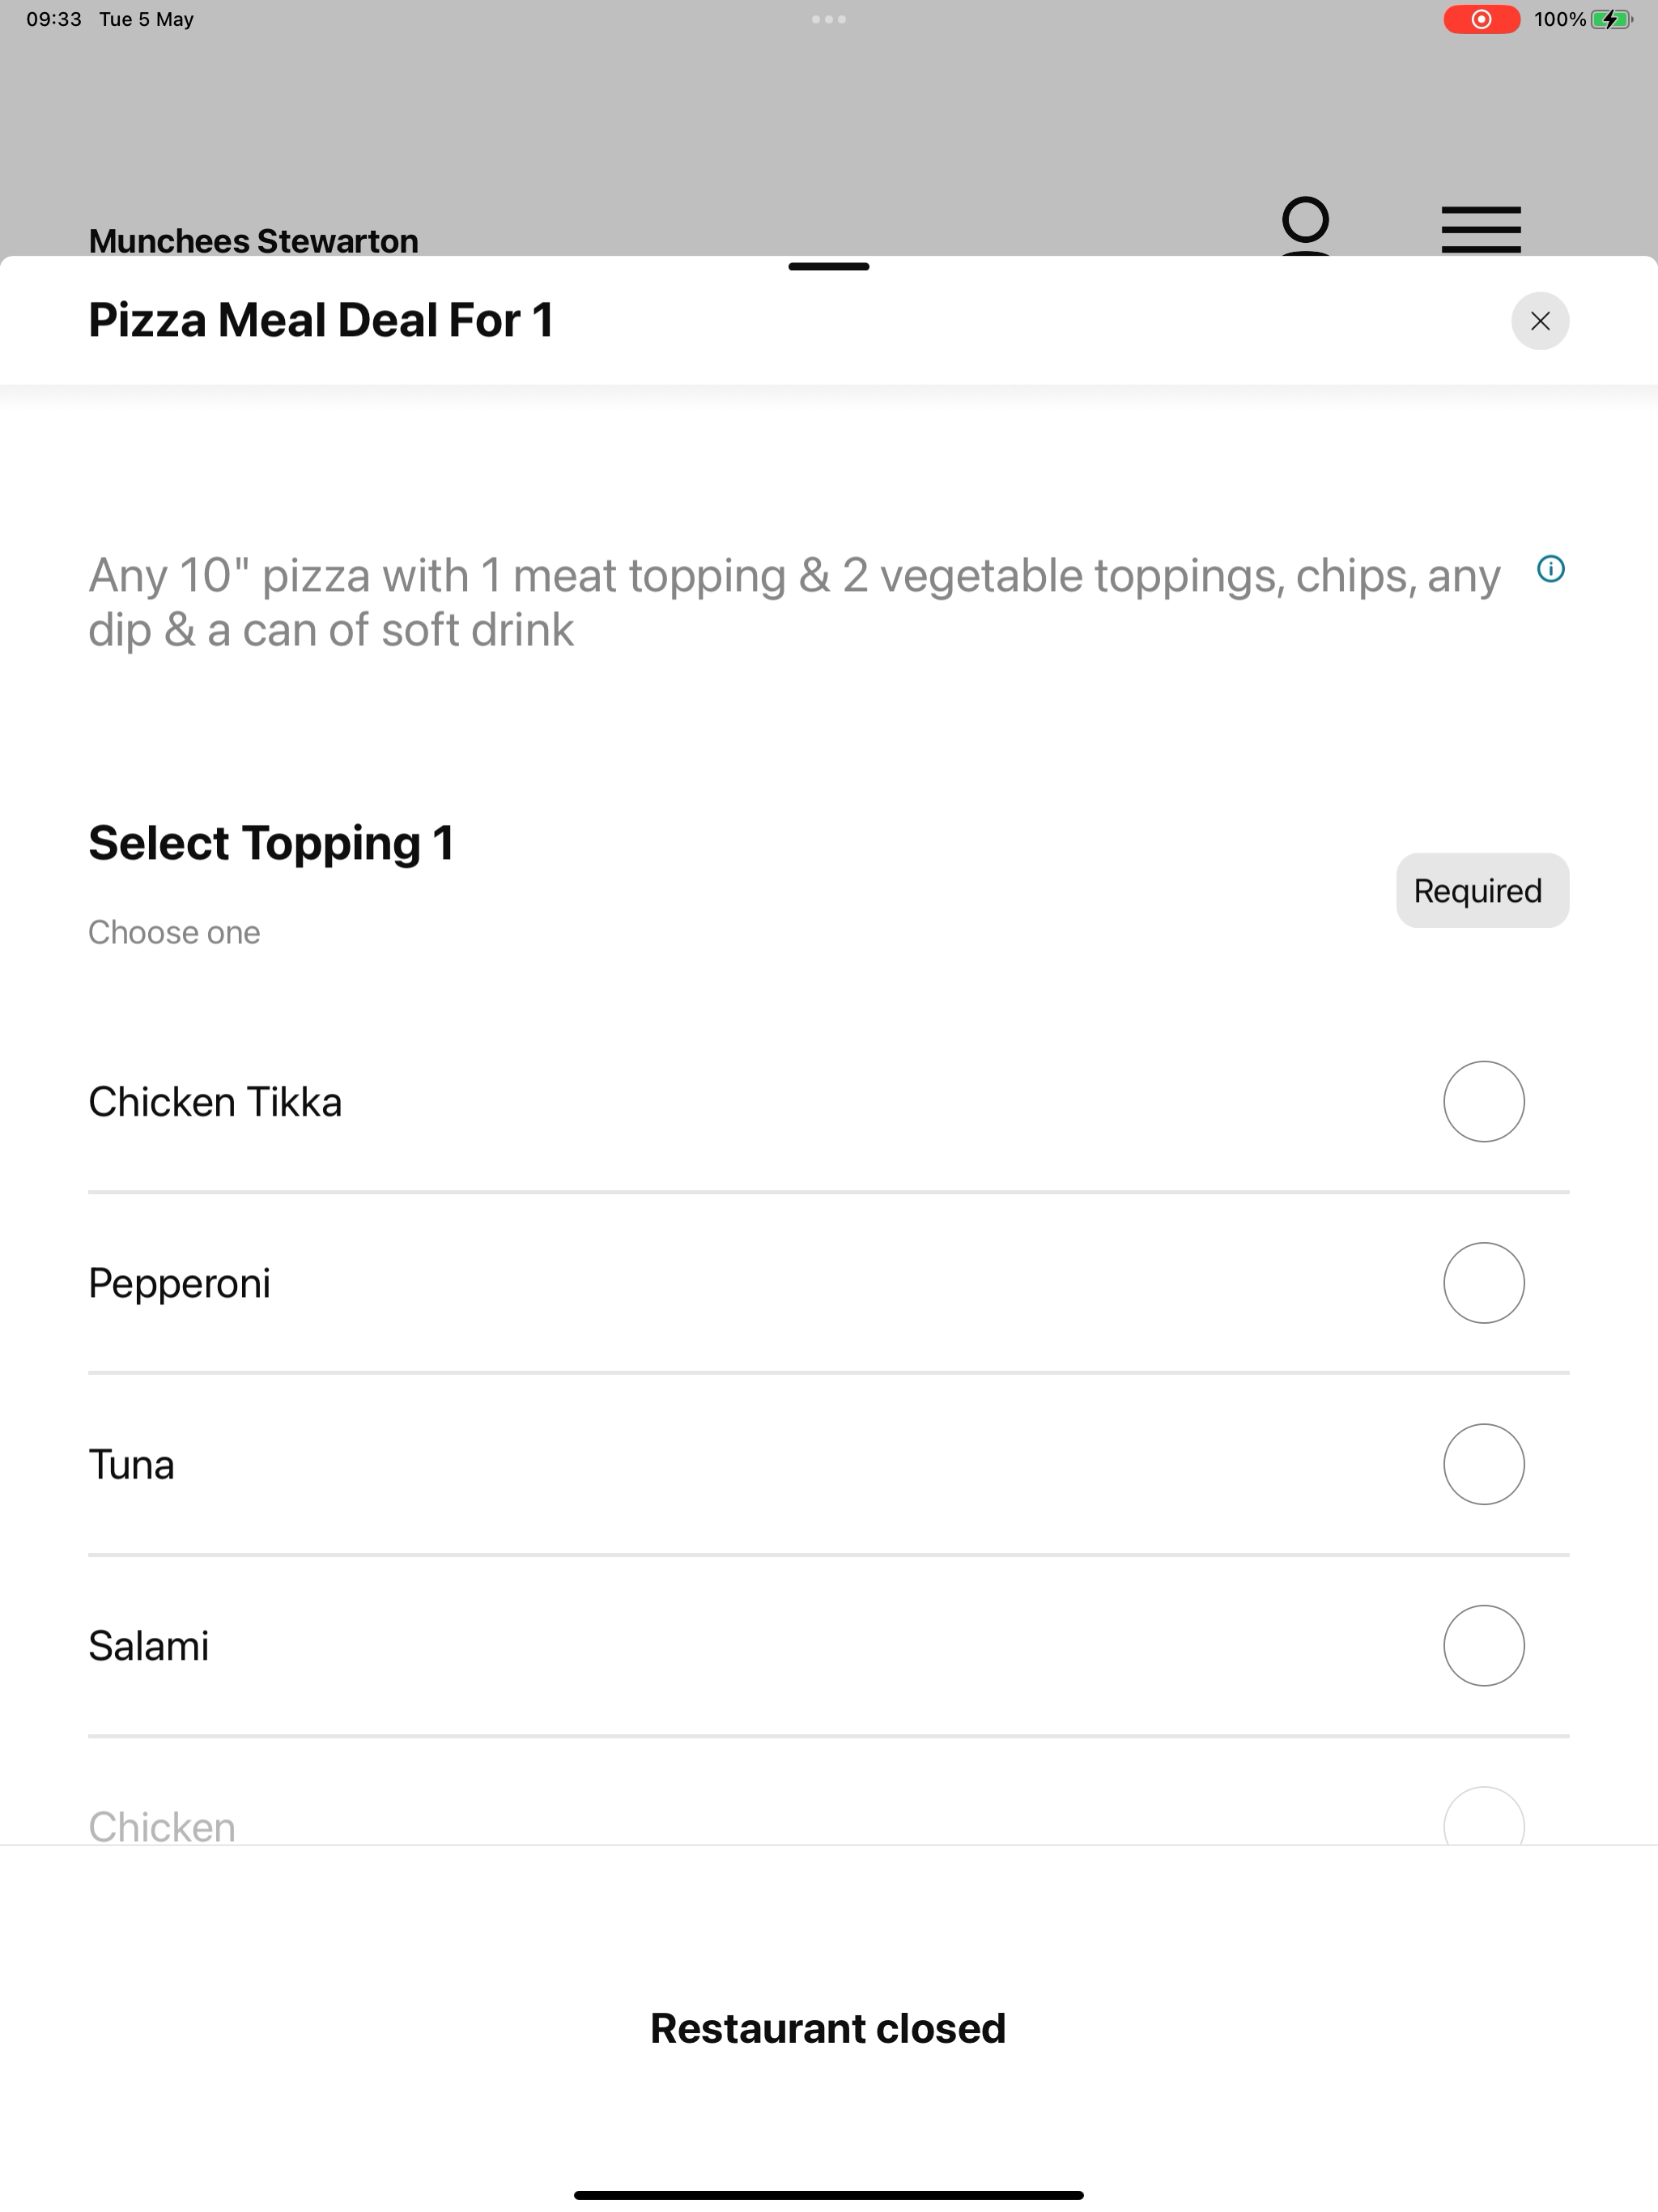Screen dimensions: 1658x2212
Task: Tap the Pepperoni option label
Action: pyautogui.click(x=179, y=1284)
